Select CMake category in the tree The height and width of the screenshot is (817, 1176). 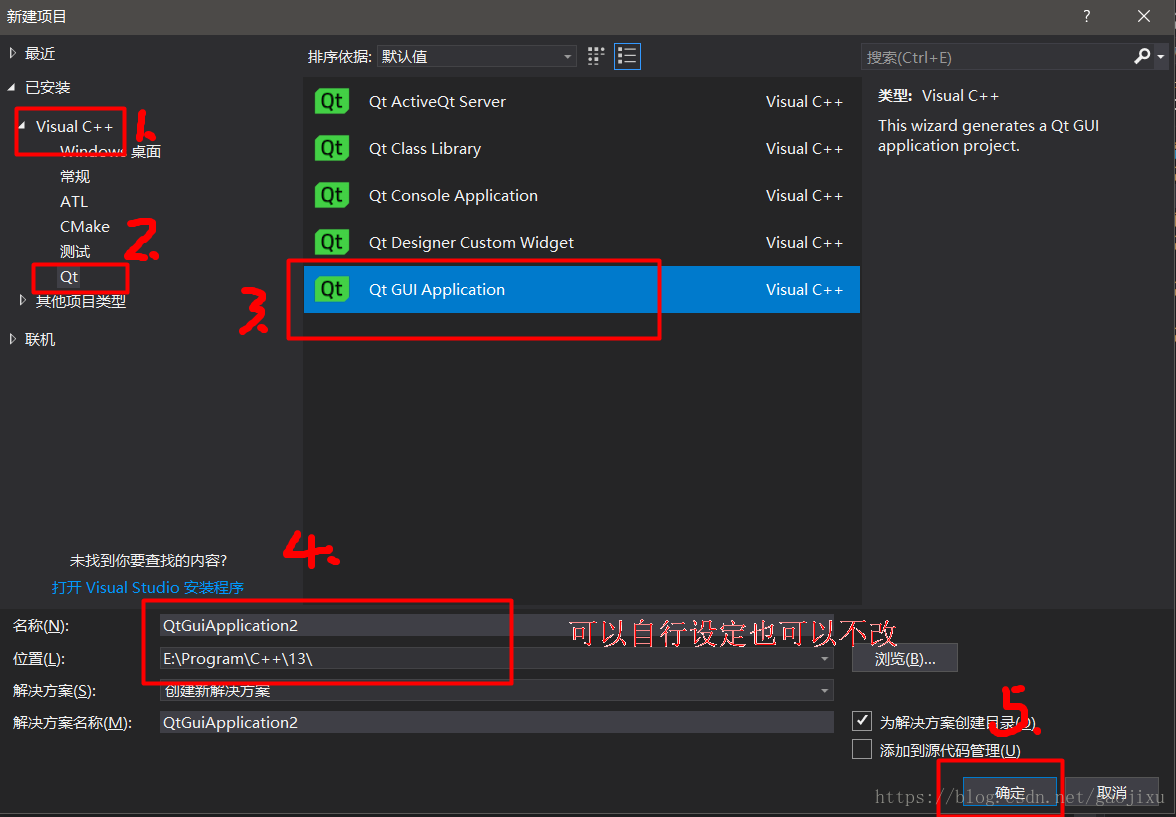point(85,227)
